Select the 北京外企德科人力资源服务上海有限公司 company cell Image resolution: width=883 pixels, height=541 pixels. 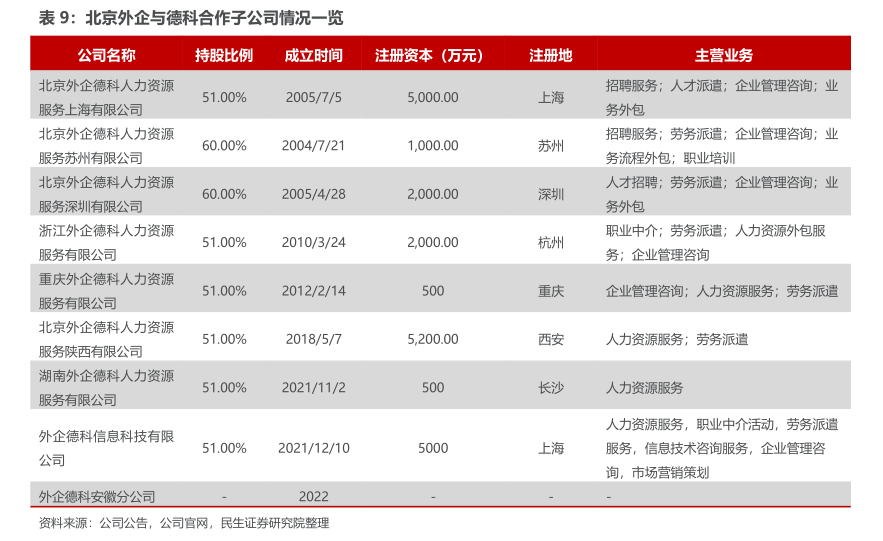pos(106,97)
